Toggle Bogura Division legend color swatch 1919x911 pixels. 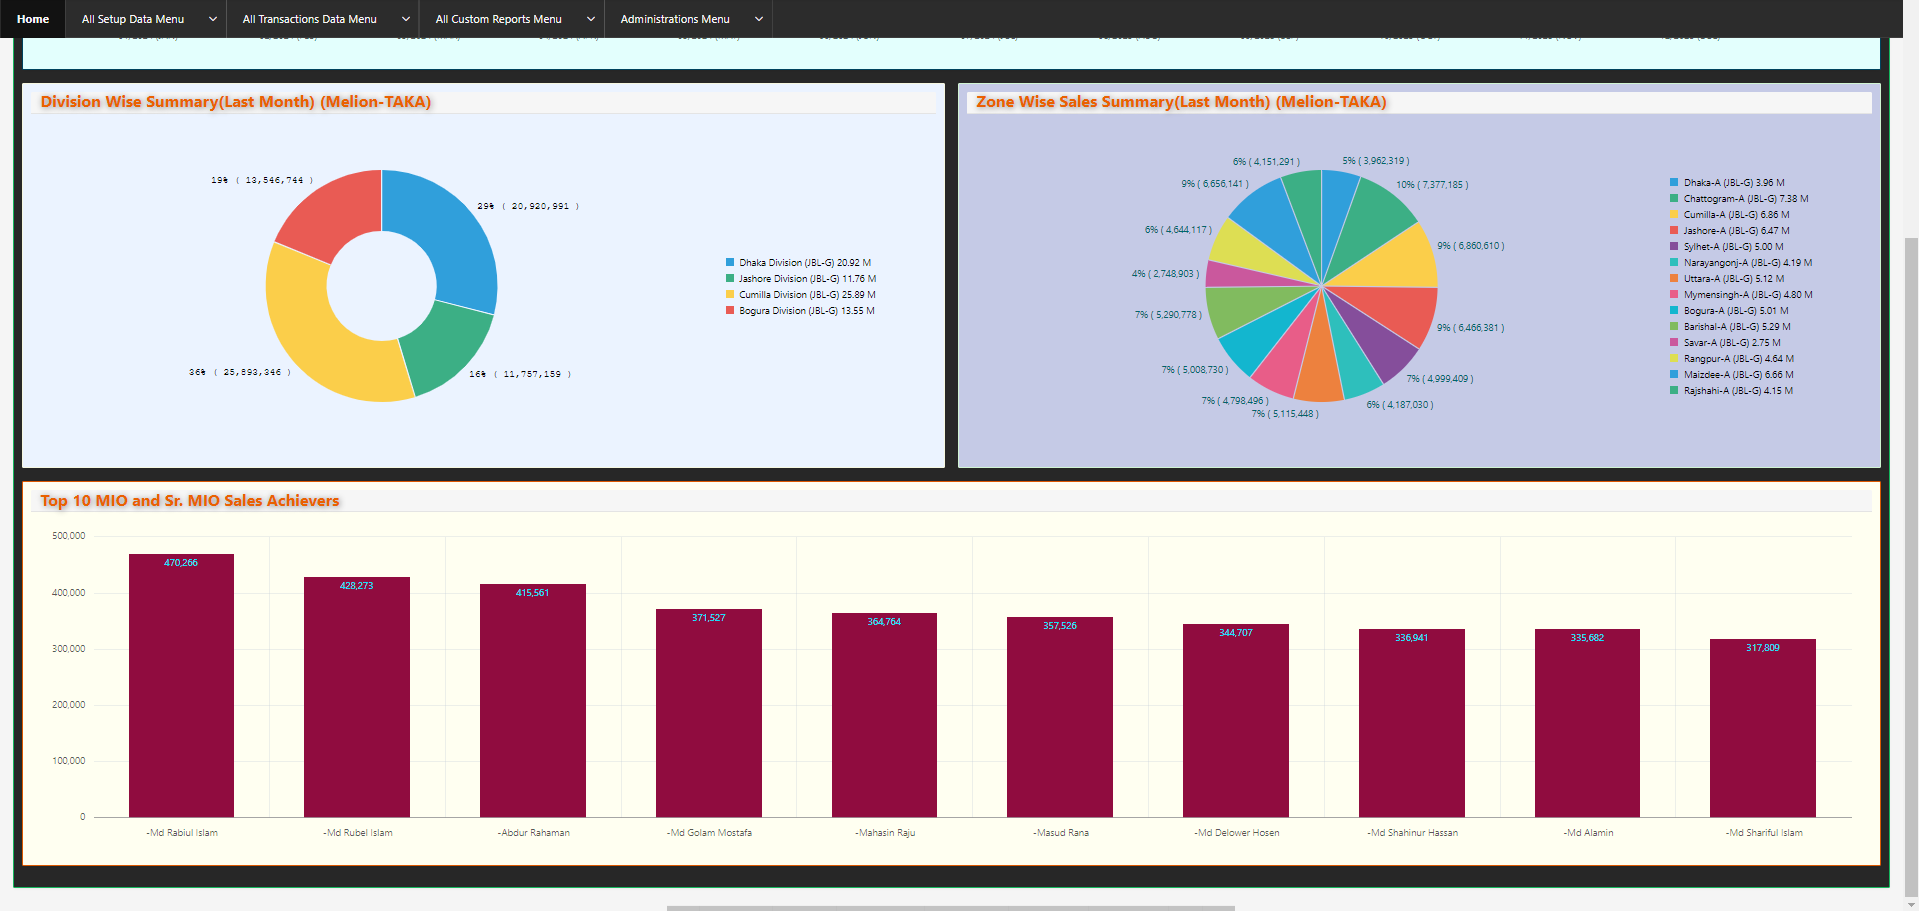click(730, 311)
